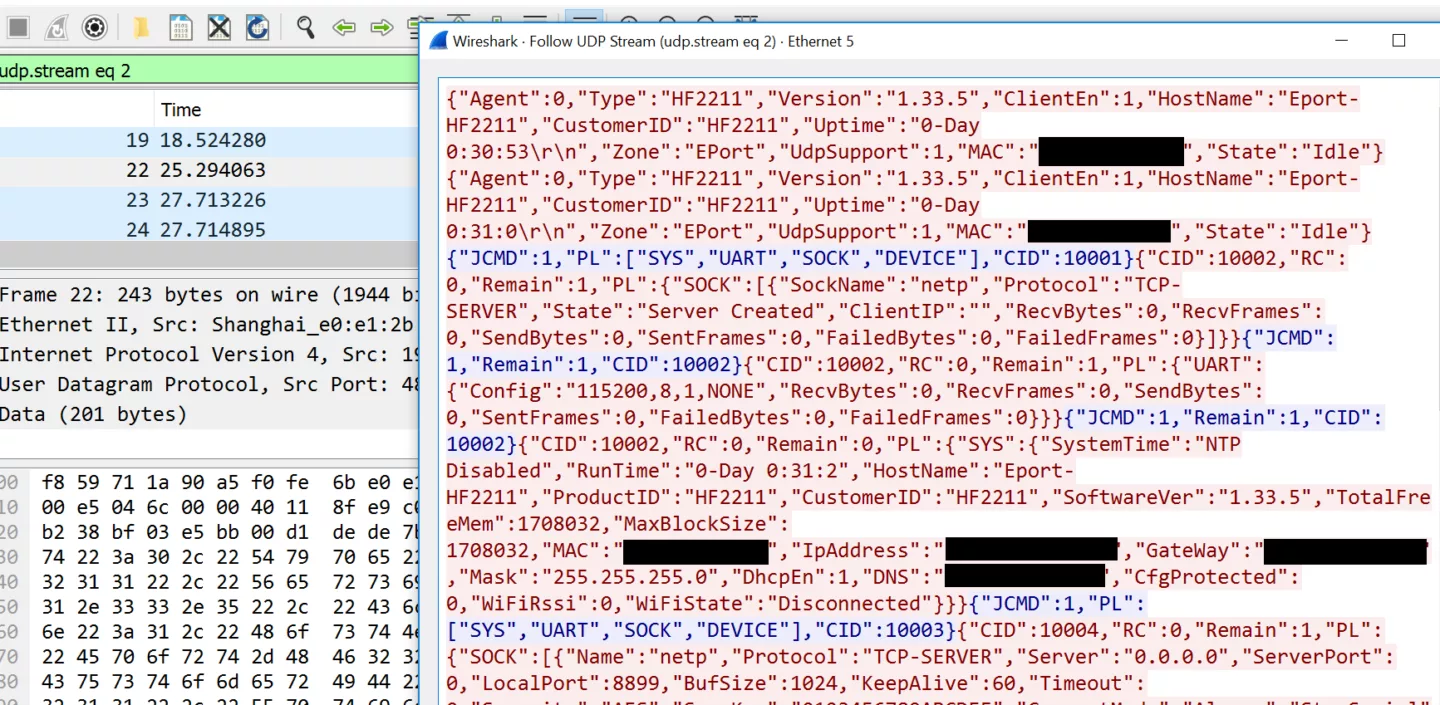Click the Find a packet magnifier
The image size is (1440, 705).
click(306, 28)
